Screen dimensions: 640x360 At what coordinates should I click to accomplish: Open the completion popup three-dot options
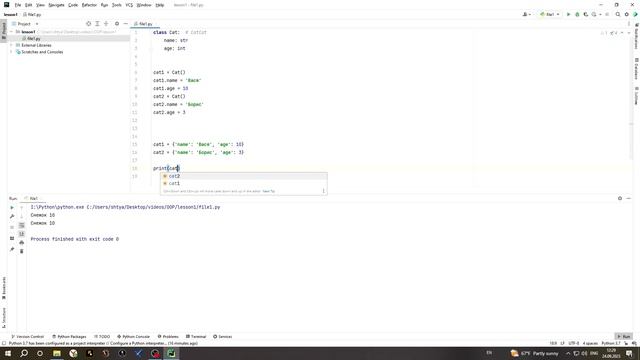pyautogui.click(x=324, y=191)
